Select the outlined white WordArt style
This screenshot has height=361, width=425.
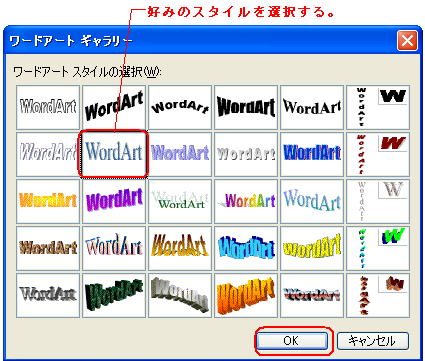(x=48, y=107)
